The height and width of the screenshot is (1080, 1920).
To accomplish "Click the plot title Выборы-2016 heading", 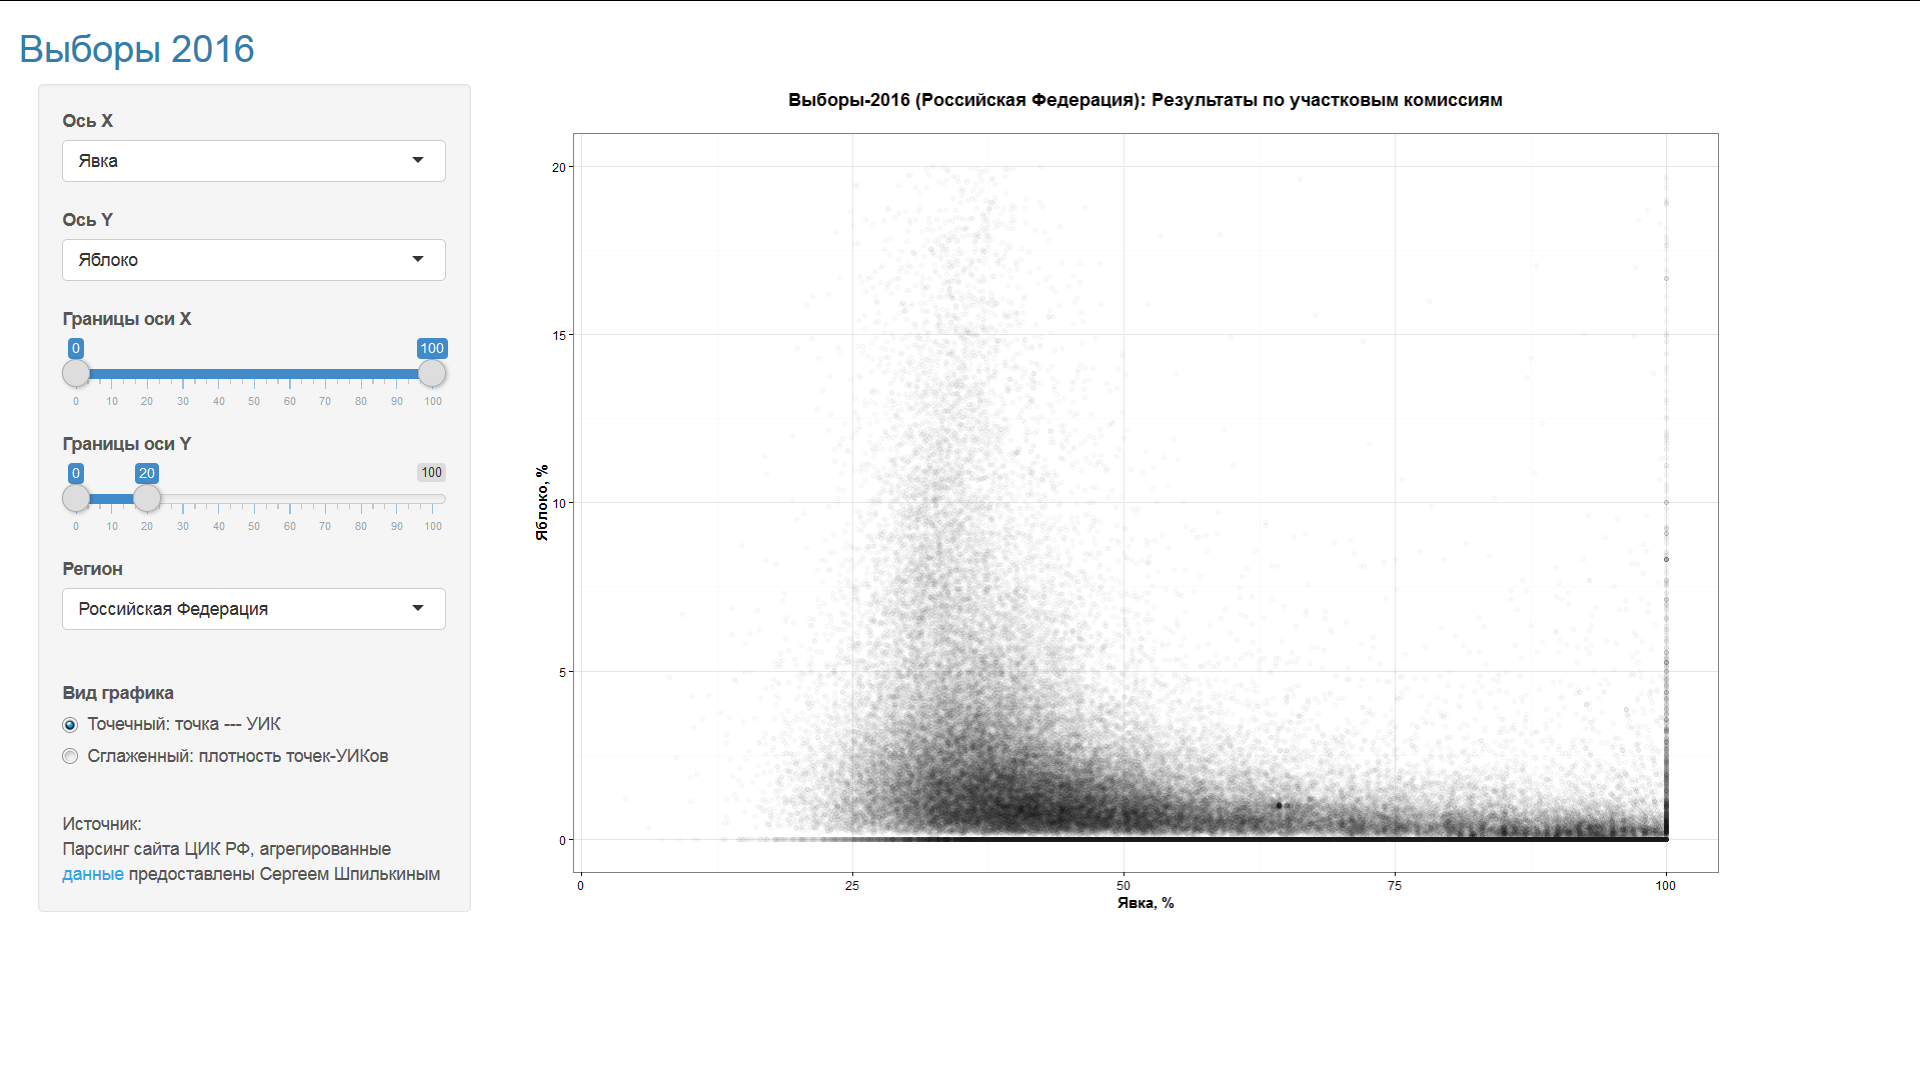I will click(x=1145, y=100).
